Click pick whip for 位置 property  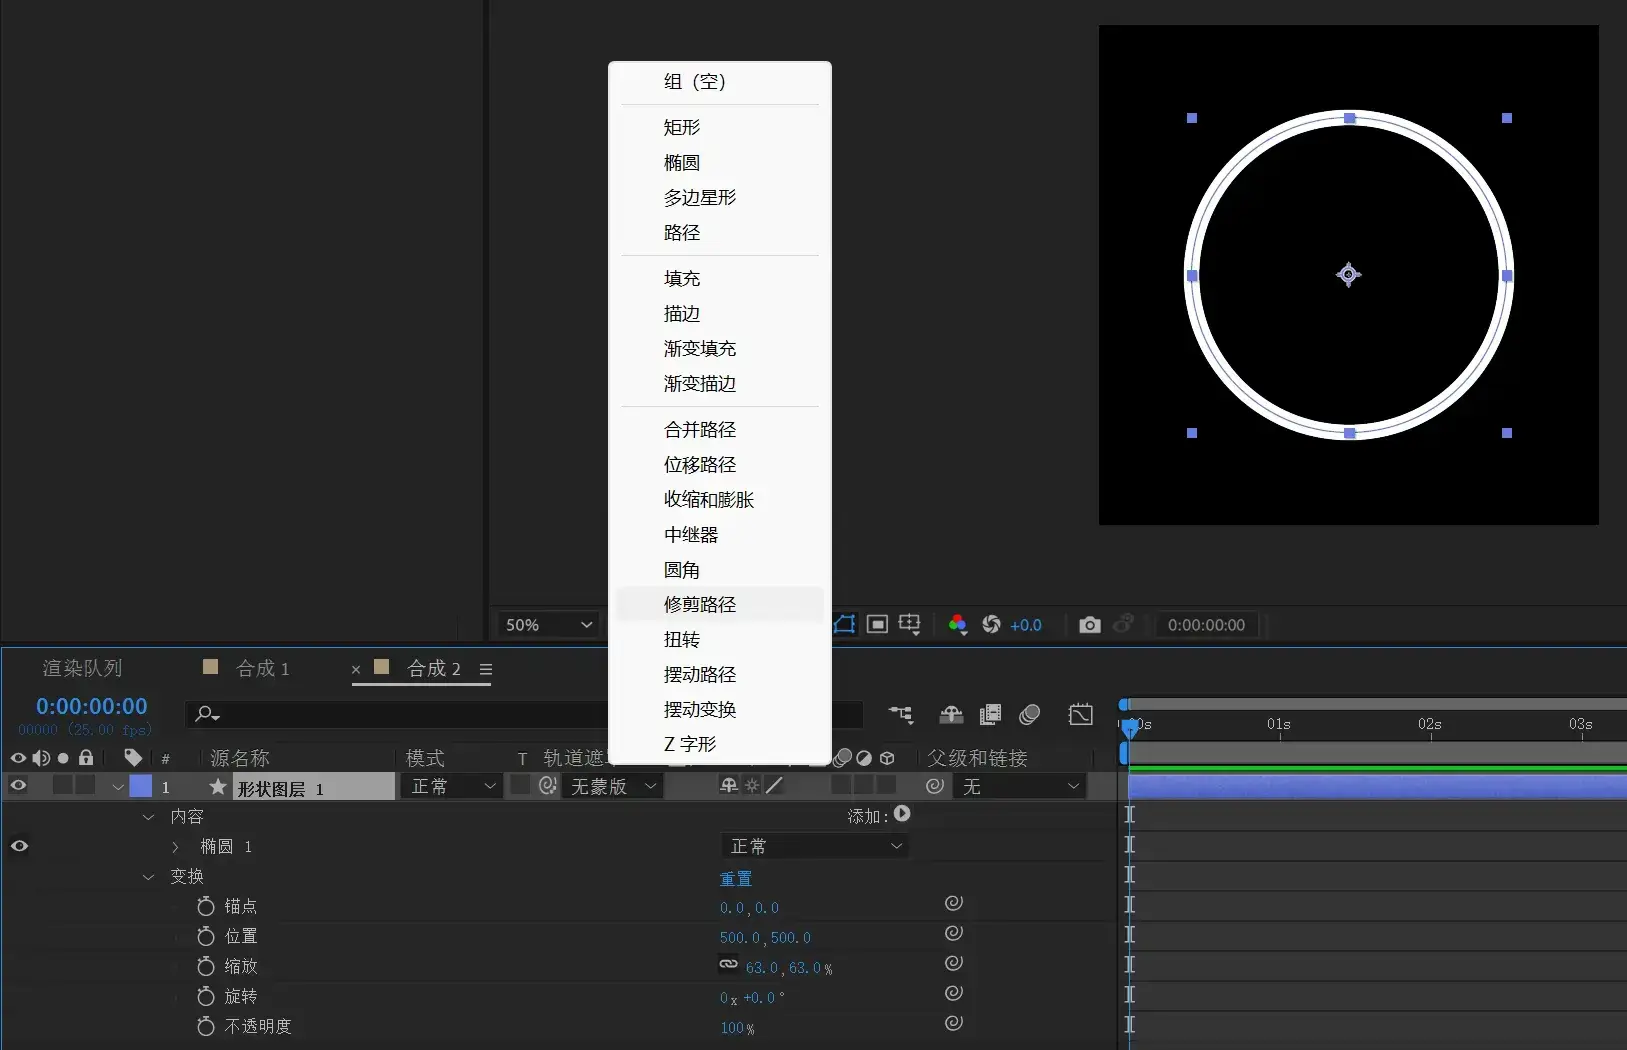coord(954,933)
